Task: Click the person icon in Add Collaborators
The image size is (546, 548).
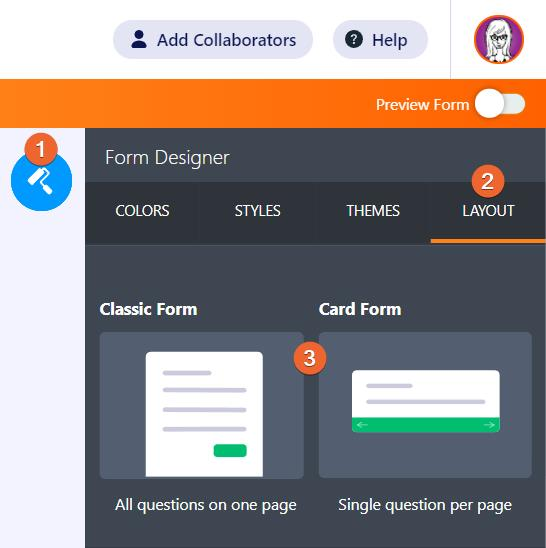Action: (139, 39)
